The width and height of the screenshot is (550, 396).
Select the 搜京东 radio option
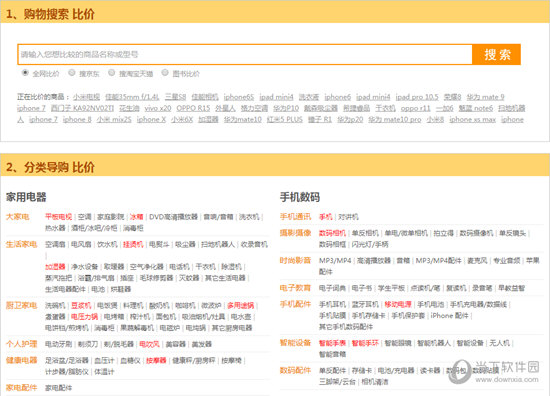pyautogui.click(x=72, y=73)
